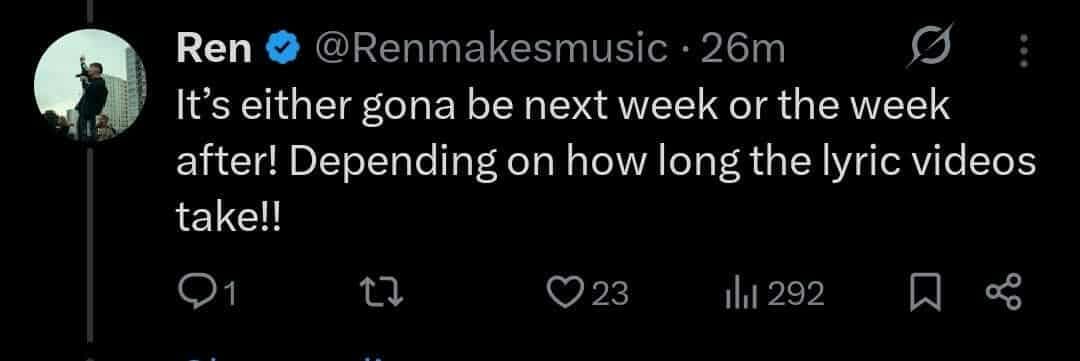Repost this tweet via the retweet arrows
The image size is (1080, 361).
click(381, 295)
